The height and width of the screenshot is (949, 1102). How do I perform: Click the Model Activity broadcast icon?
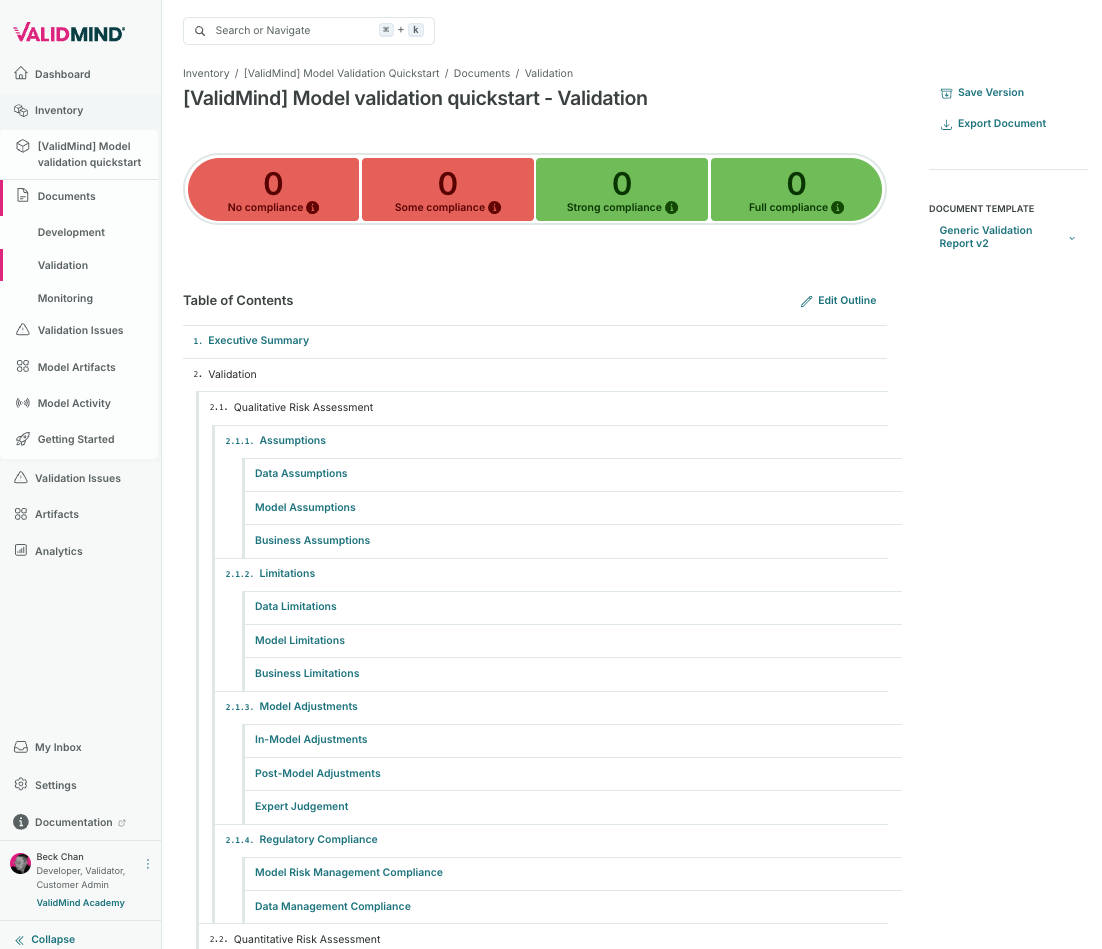coord(23,403)
